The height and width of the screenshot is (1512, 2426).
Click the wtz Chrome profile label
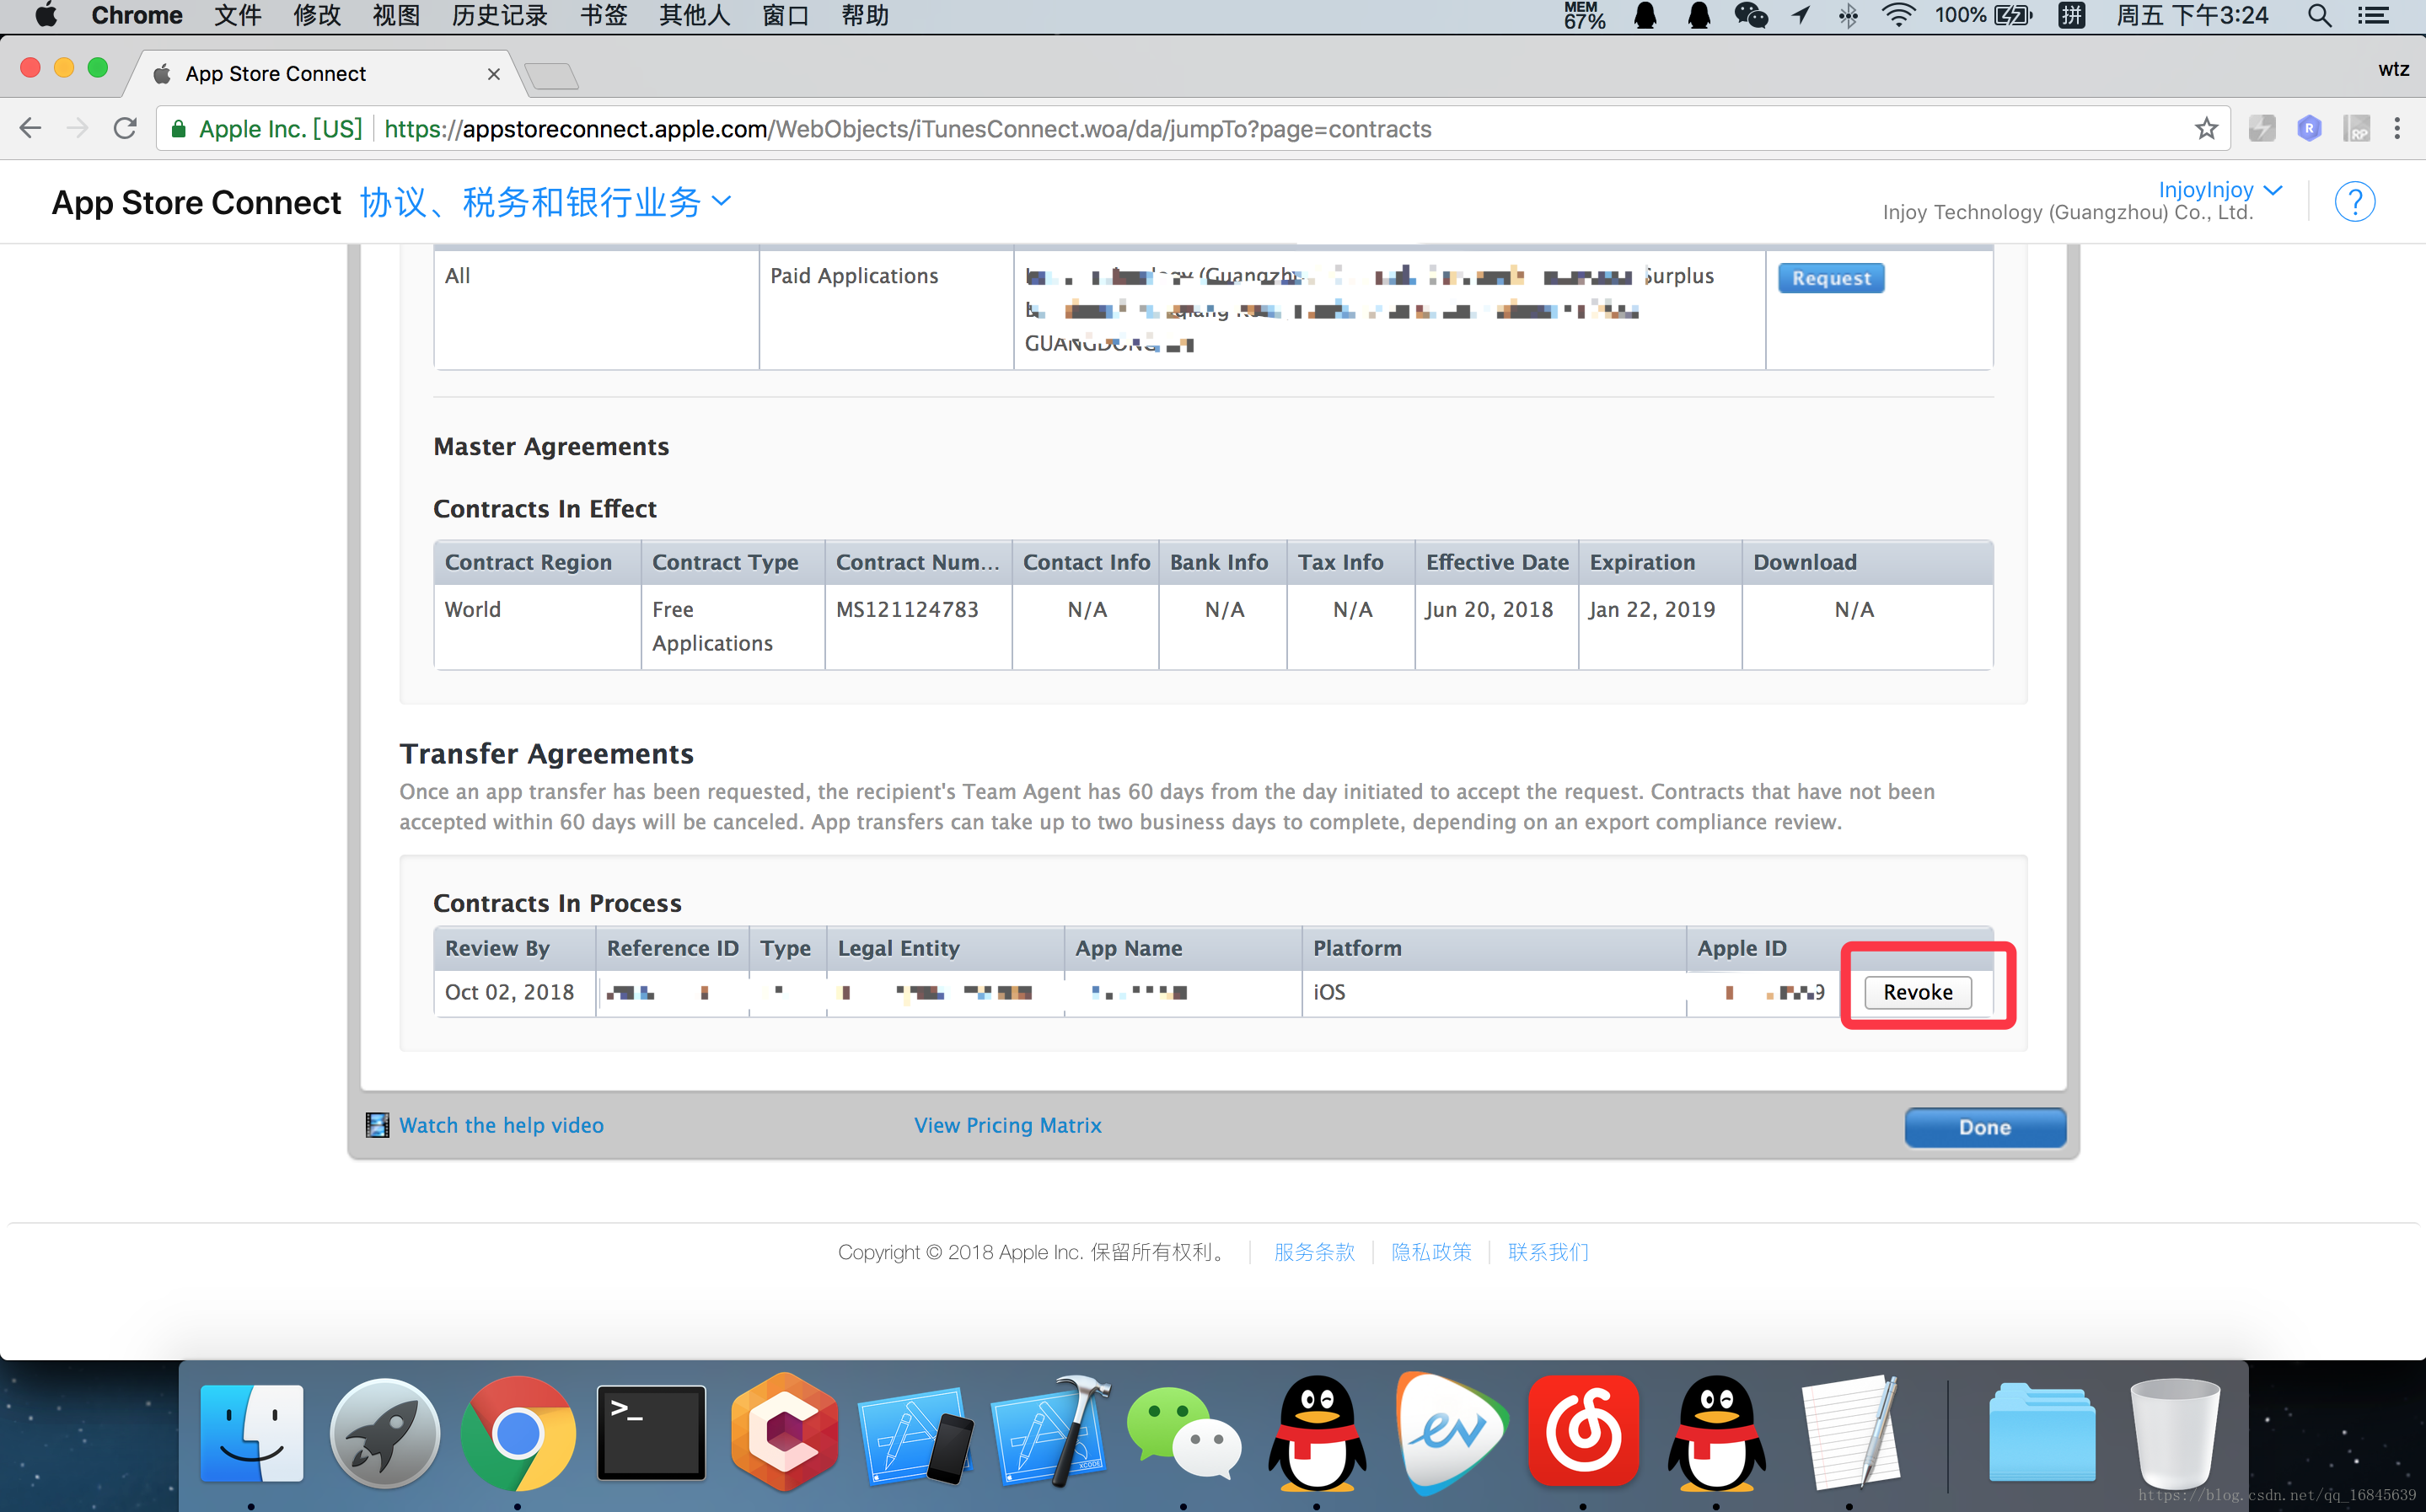tap(2393, 69)
